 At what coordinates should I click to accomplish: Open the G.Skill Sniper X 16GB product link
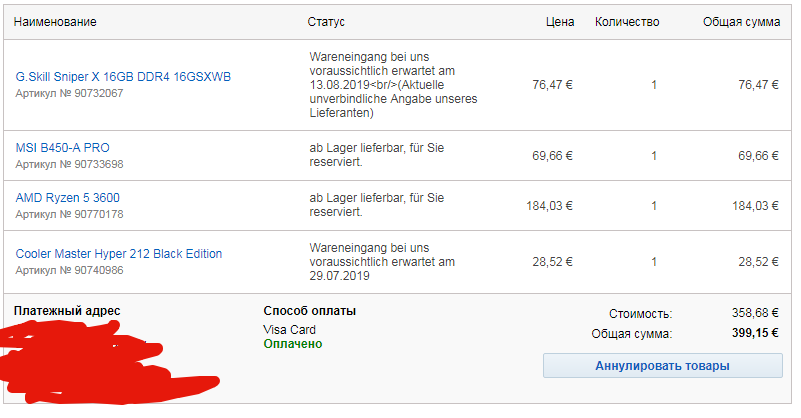click(122, 77)
